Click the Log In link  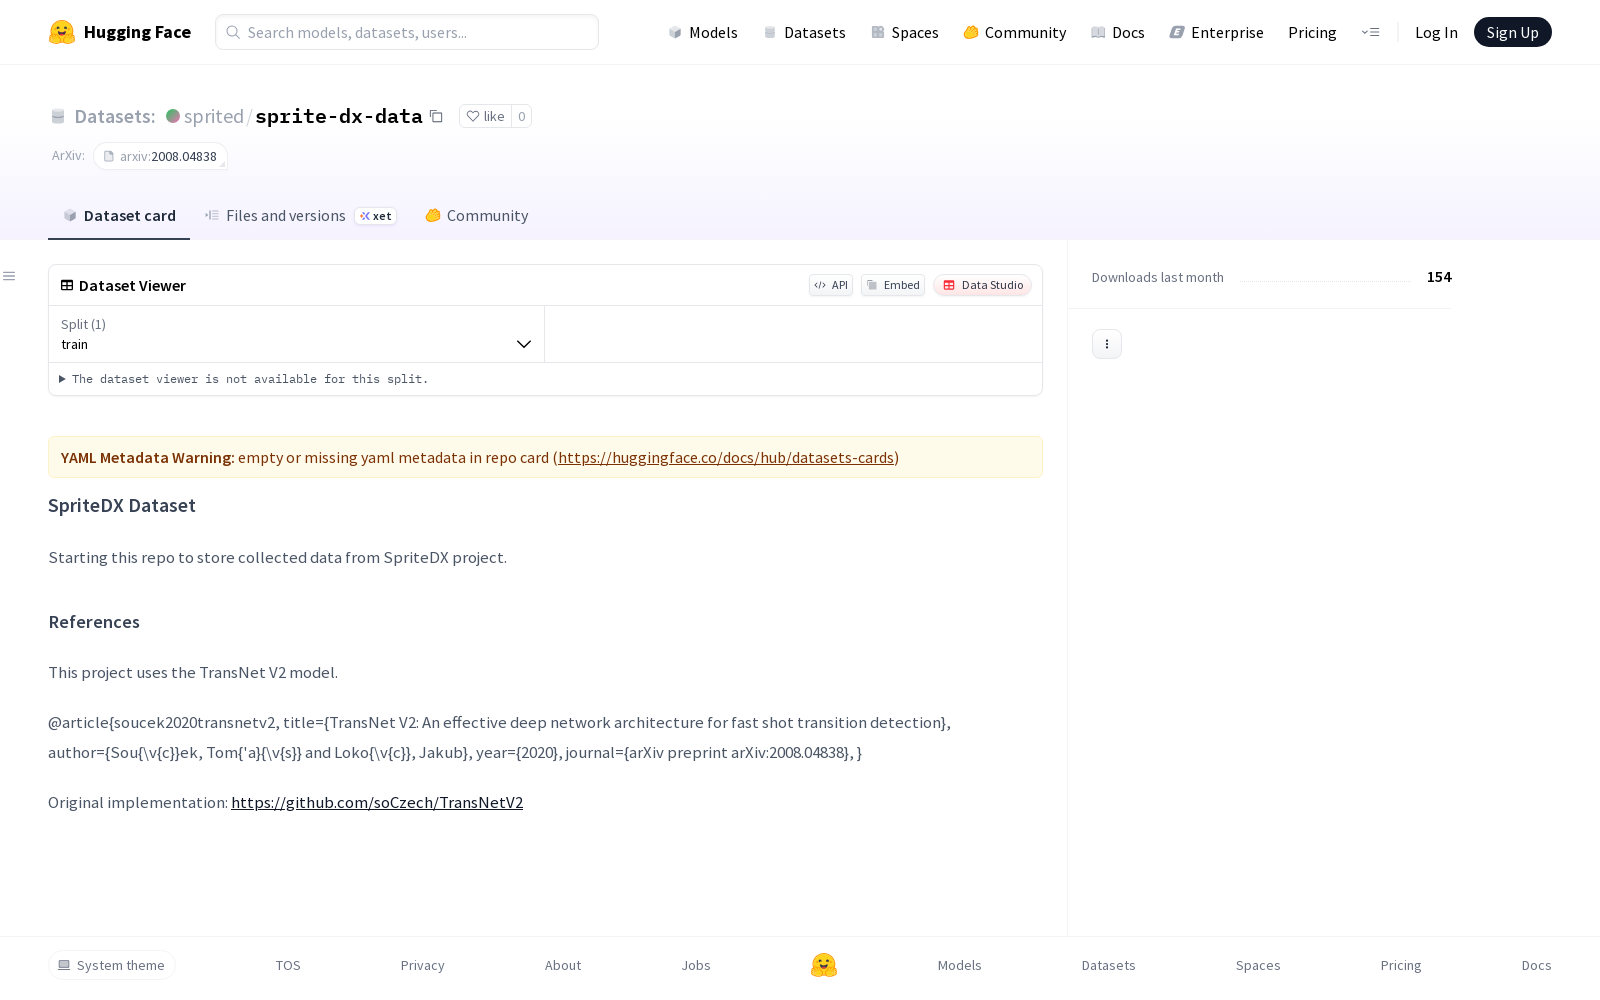1436,32
